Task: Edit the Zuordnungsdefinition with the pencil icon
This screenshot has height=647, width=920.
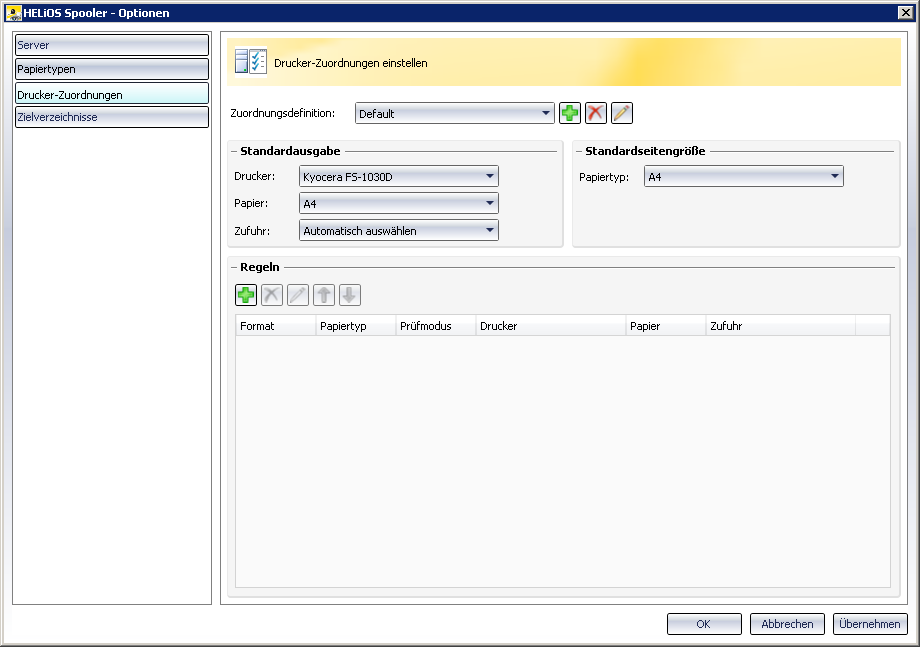Action: click(x=622, y=113)
